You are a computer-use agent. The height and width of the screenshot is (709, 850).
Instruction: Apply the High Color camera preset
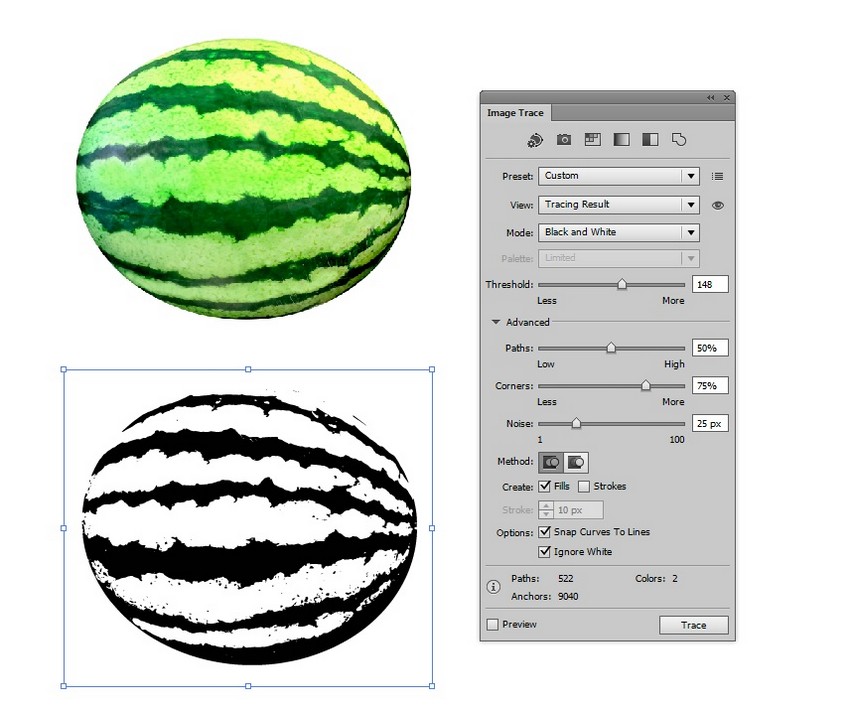tap(564, 140)
